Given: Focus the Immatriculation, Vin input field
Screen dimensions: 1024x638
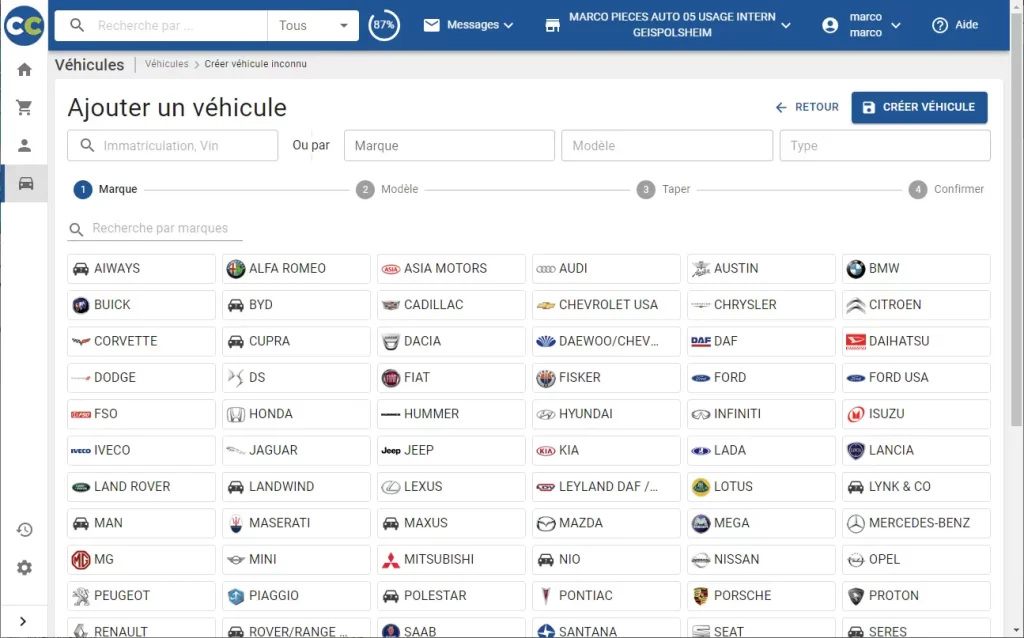Looking at the screenshot, I should tap(172, 146).
